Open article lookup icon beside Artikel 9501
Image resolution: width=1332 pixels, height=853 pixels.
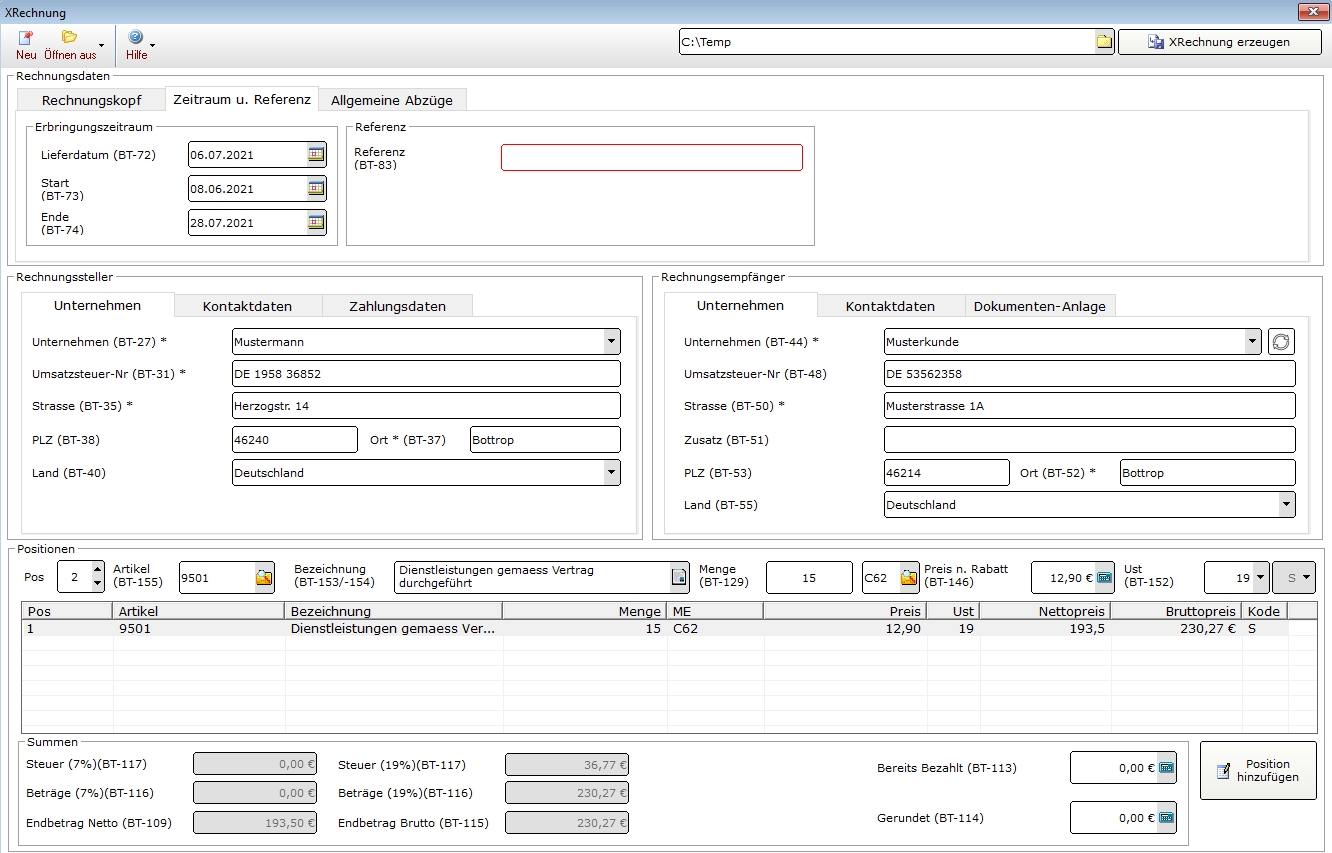[264, 578]
